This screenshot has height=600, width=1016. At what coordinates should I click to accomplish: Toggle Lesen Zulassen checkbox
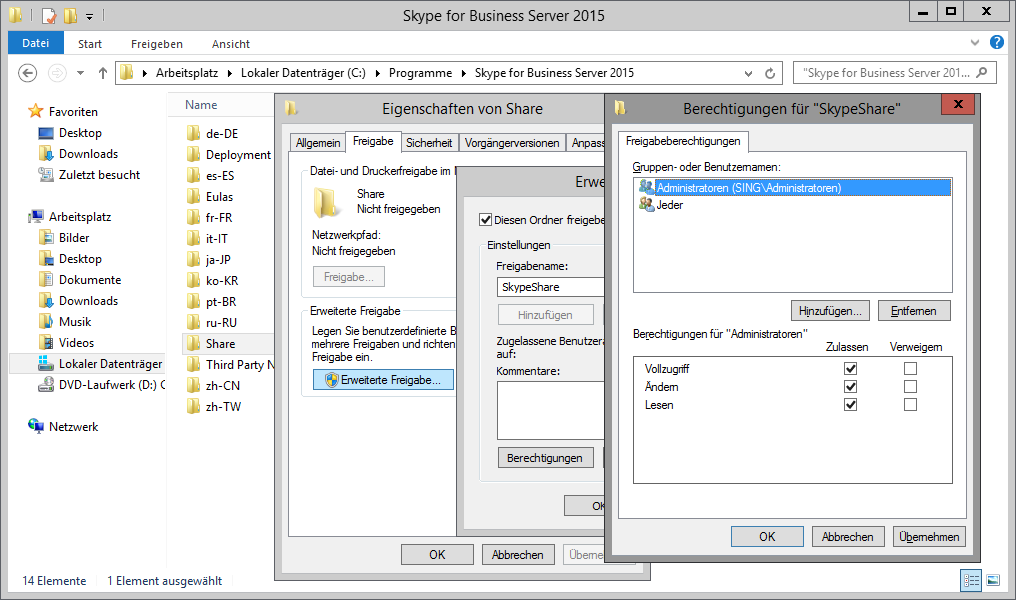click(x=851, y=405)
